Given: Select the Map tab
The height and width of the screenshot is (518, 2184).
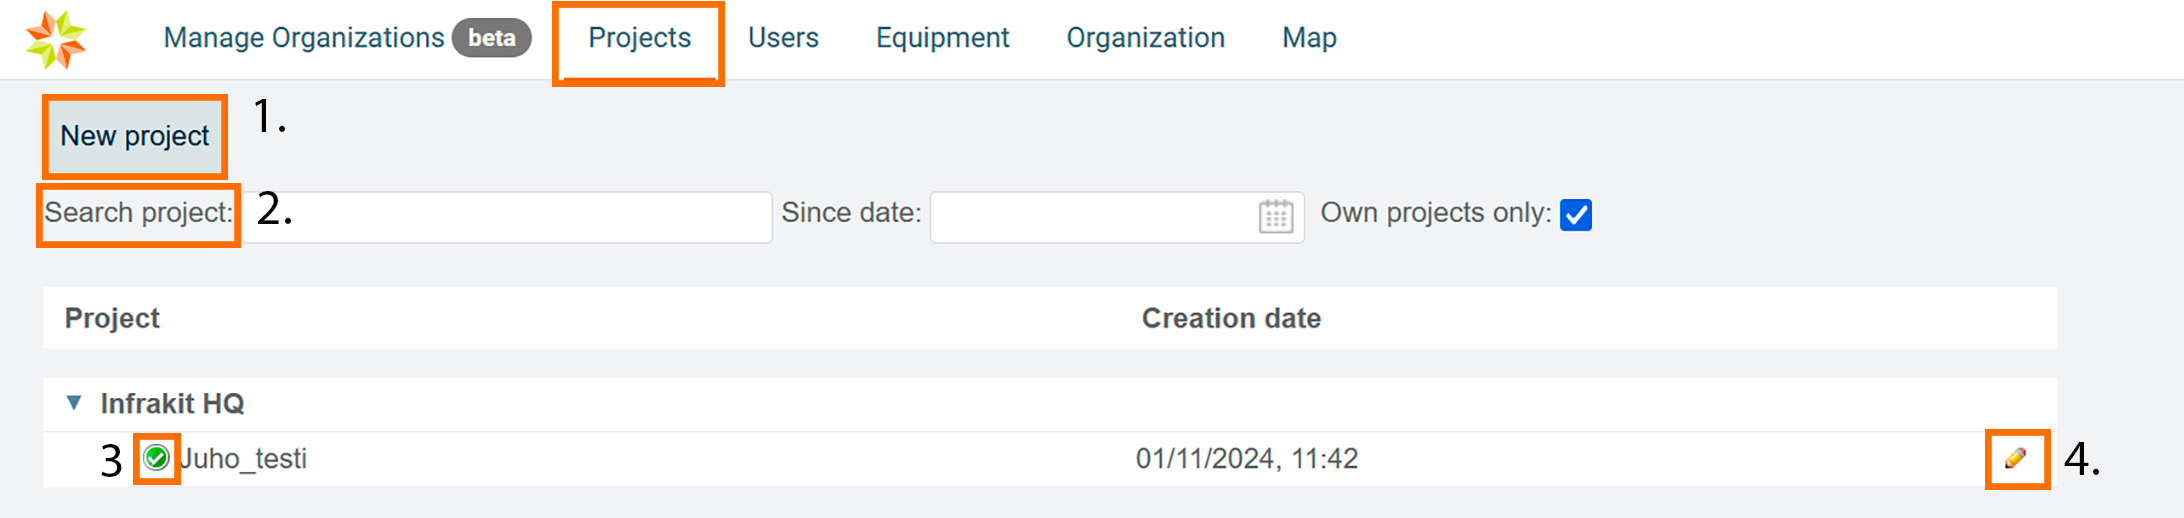Looking at the screenshot, I should (1309, 38).
